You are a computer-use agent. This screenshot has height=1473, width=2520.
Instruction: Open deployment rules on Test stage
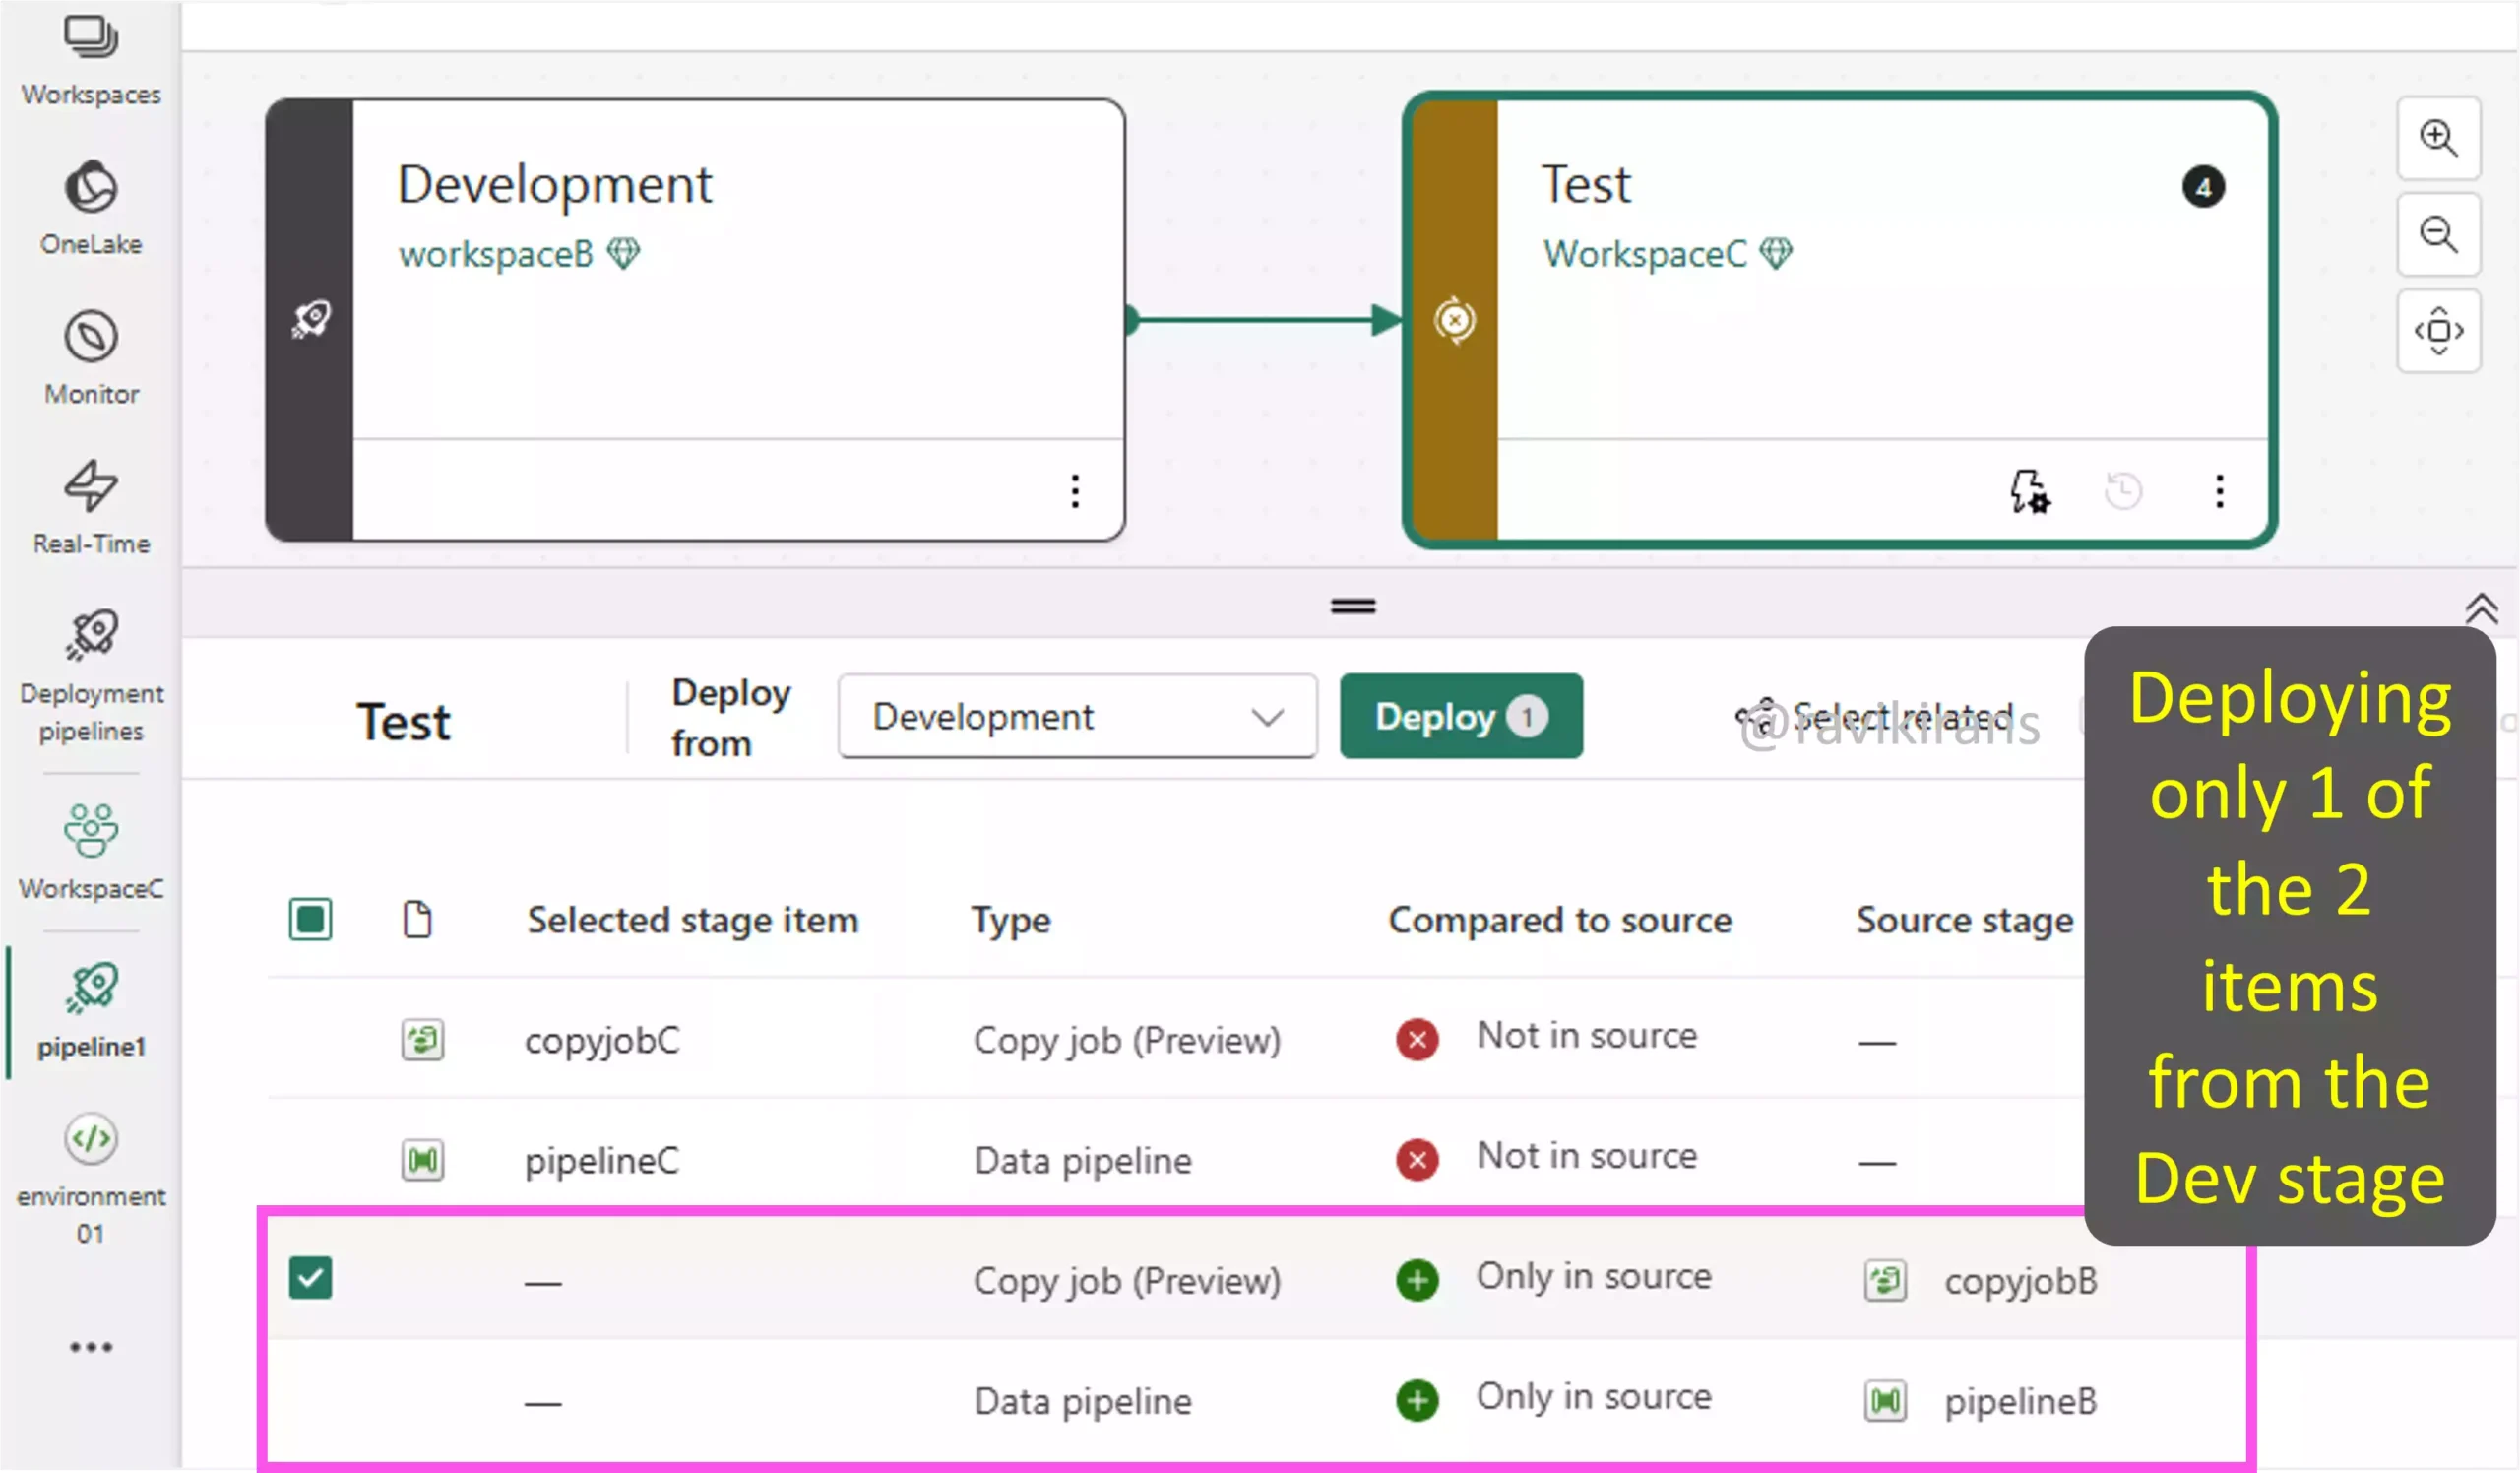click(x=2029, y=491)
